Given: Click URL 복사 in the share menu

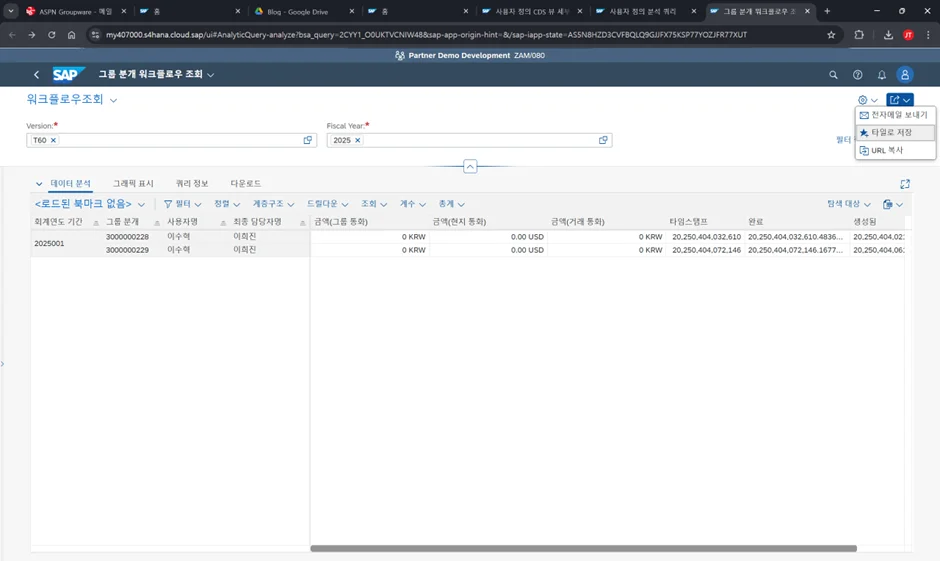Looking at the screenshot, I should point(886,150).
